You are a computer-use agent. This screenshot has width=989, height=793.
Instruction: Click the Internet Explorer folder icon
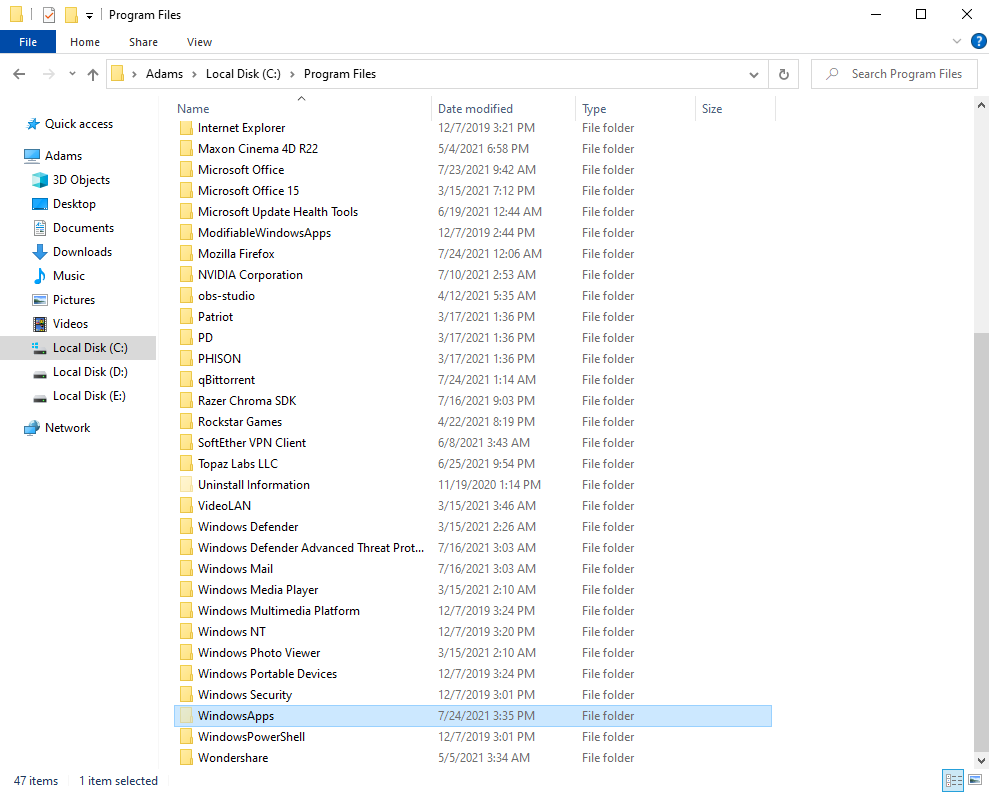coord(186,128)
